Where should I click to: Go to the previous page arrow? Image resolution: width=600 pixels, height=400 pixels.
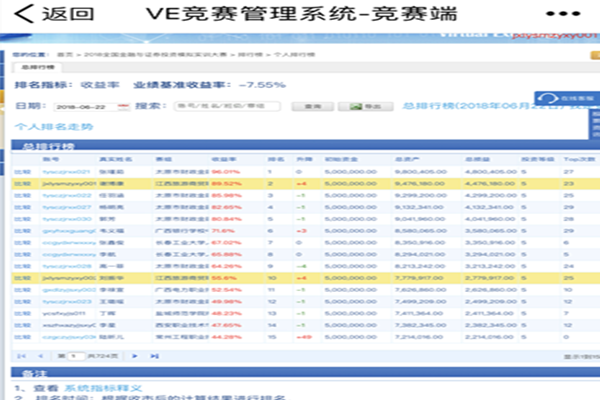(x=41, y=356)
